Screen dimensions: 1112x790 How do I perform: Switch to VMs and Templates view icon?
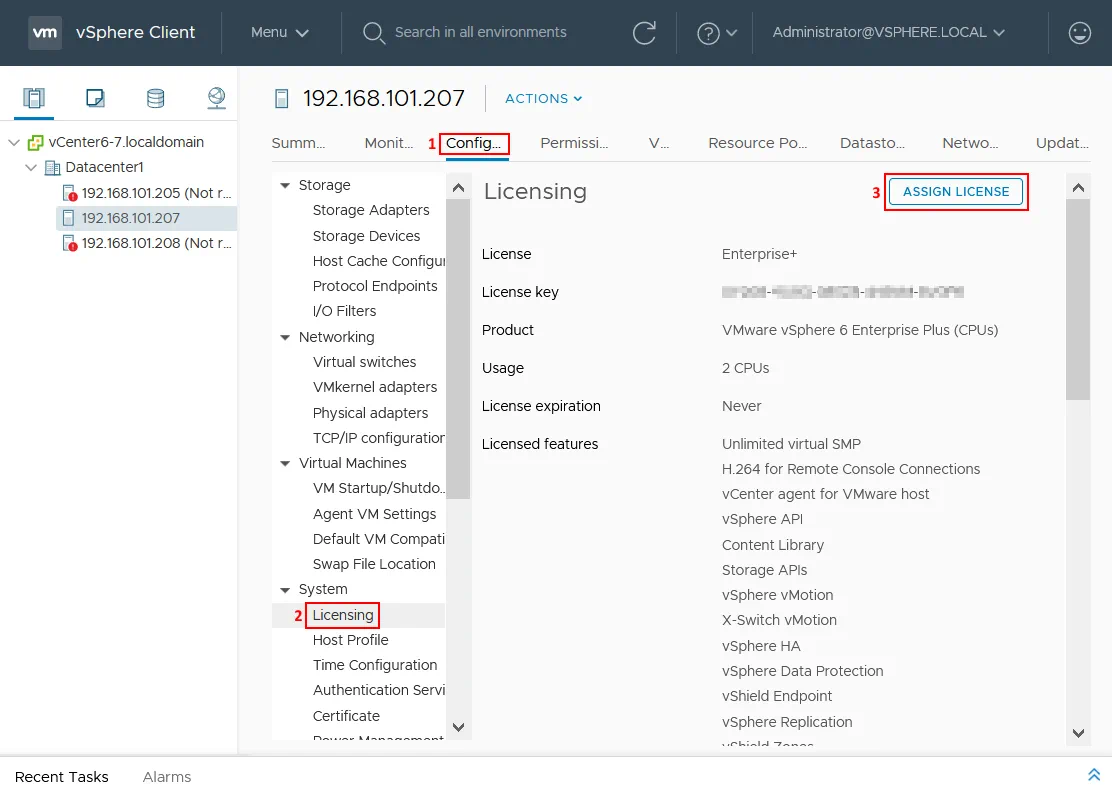[95, 98]
